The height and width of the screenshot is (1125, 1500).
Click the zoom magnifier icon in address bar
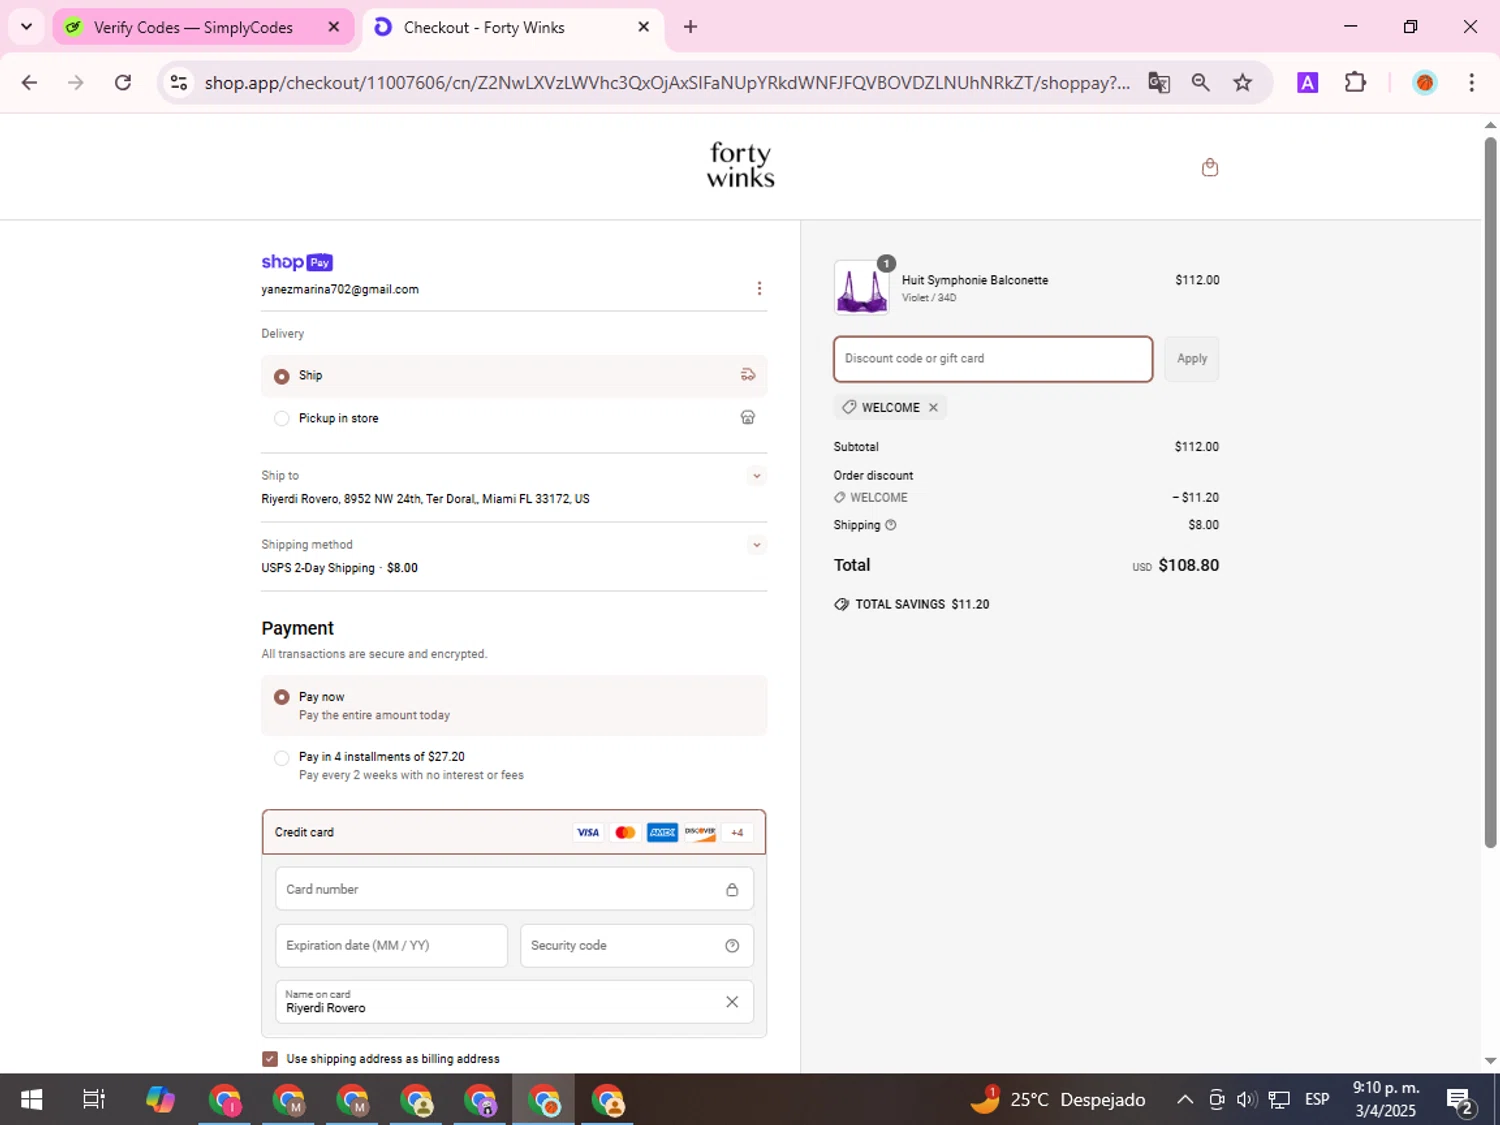(1201, 83)
